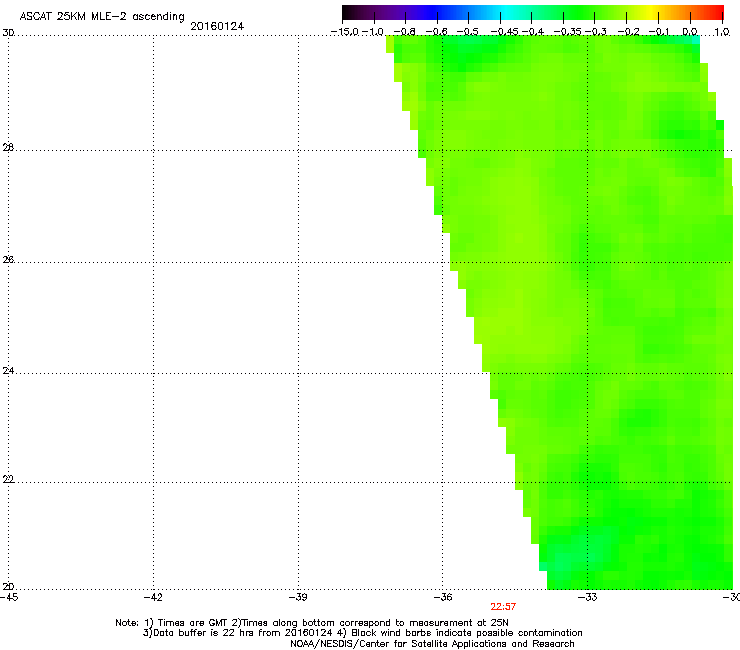Click colorbar label 0.0
740x650 pixels.
[690, 32]
